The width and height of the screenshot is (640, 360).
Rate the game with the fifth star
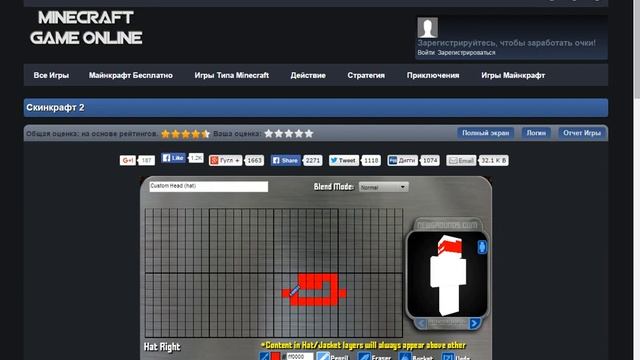tap(309, 133)
